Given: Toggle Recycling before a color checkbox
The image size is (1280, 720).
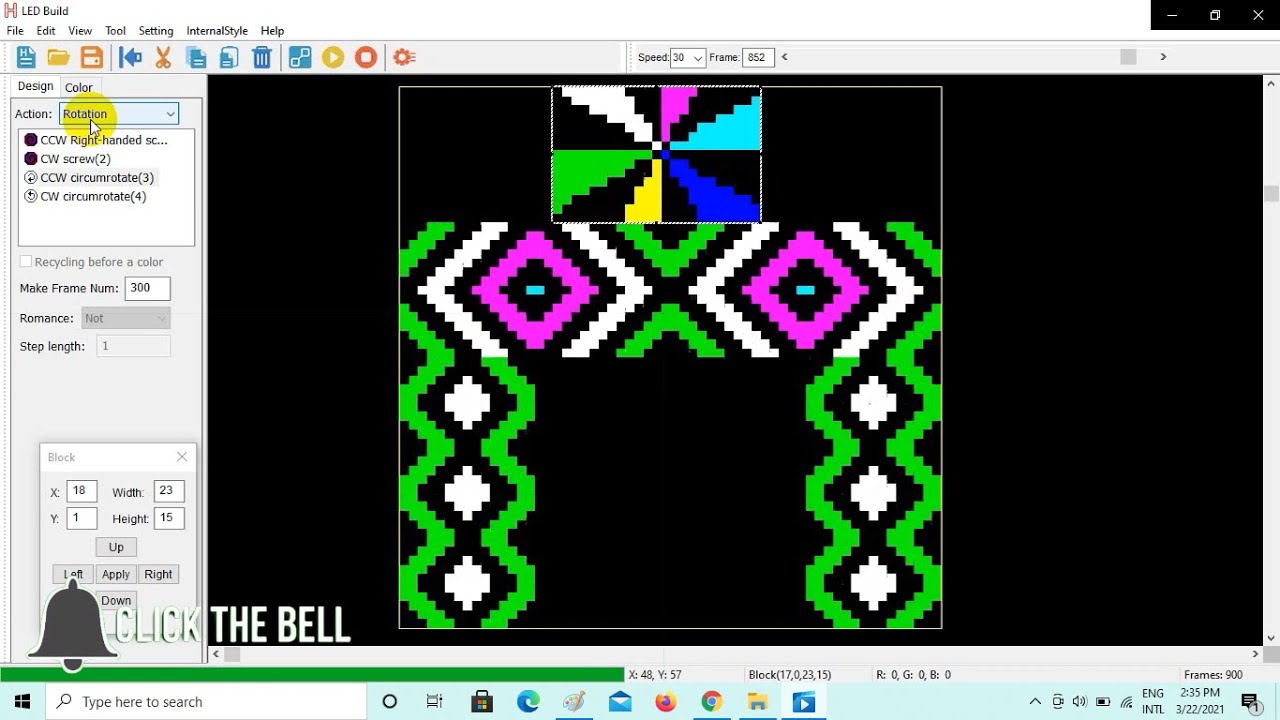Looking at the screenshot, I should pos(26,262).
